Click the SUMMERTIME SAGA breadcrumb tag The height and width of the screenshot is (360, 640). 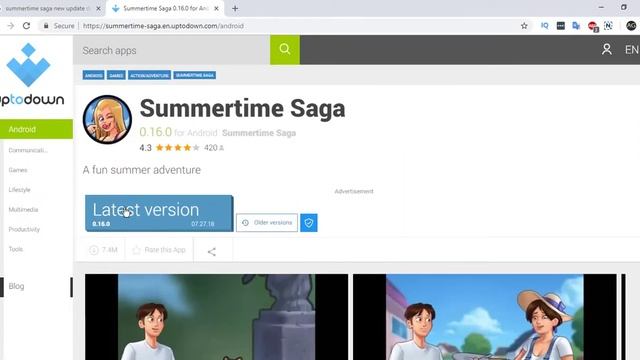click(195, 76)
